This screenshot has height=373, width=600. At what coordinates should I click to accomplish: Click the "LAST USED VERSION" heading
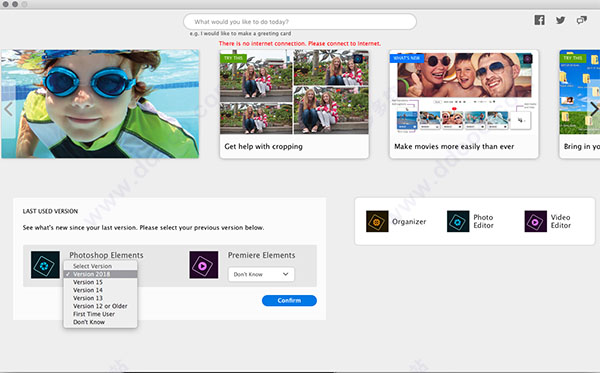pos(50,211)
